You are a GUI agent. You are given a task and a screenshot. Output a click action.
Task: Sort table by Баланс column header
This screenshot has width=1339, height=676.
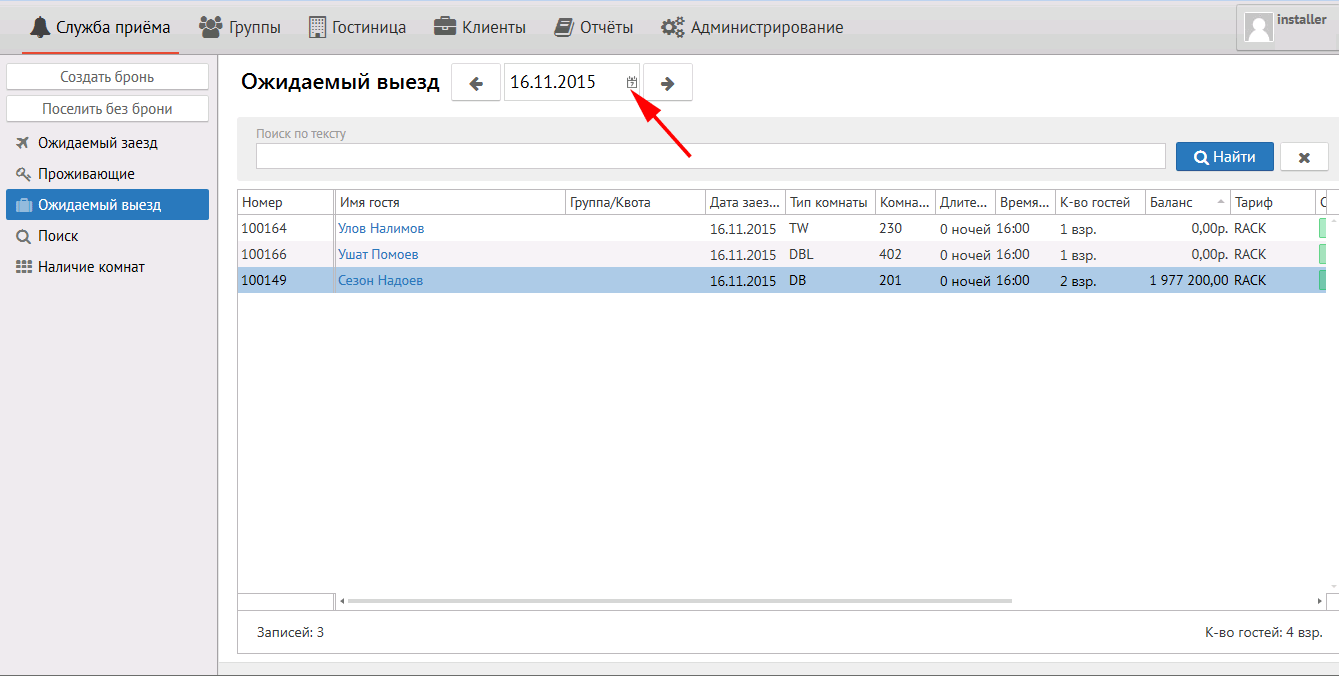click(1185, 202)
